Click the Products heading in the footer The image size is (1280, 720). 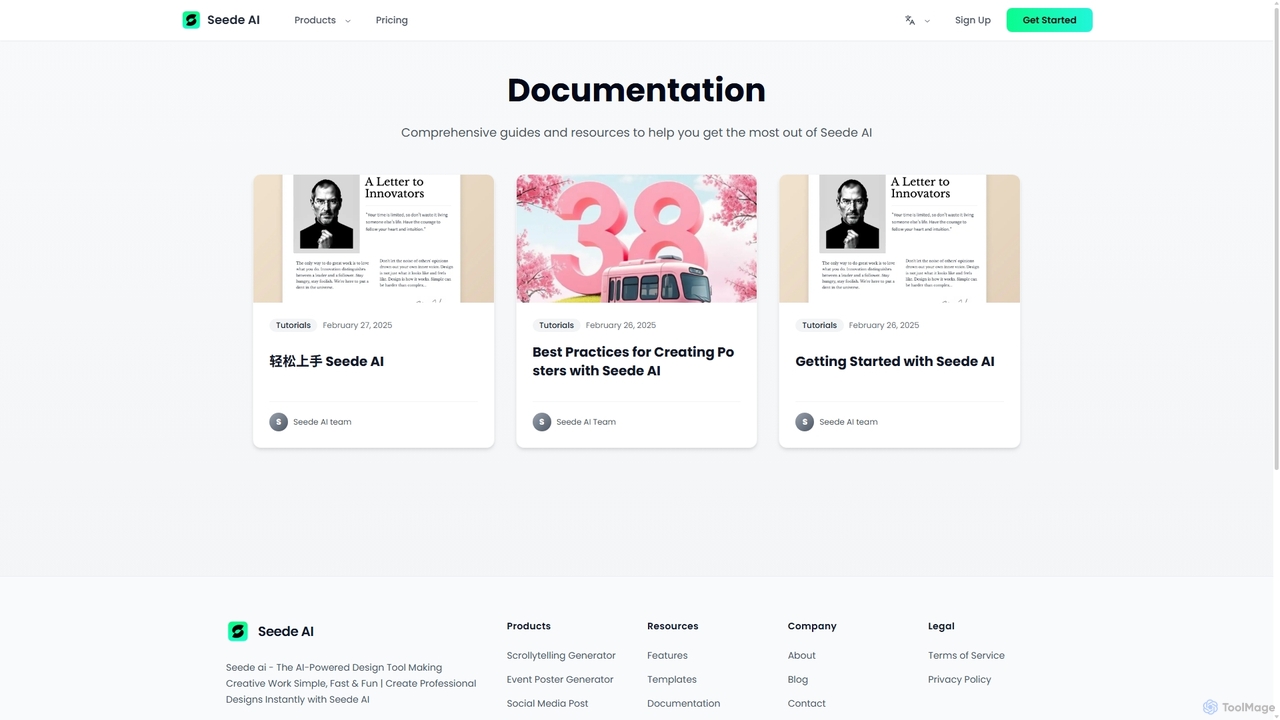529,626
